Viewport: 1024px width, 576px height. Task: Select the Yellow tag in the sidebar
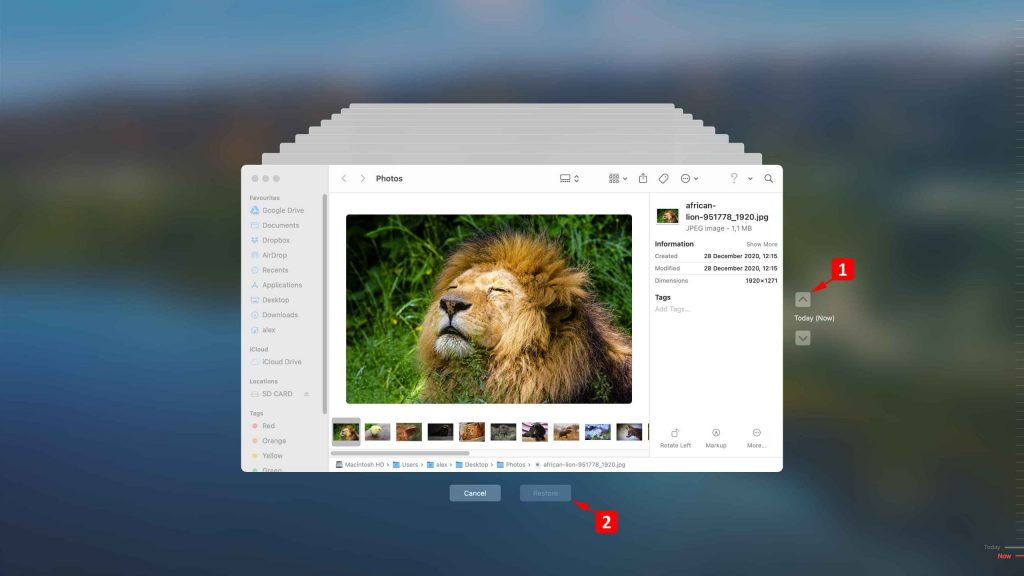click(267, 456)
